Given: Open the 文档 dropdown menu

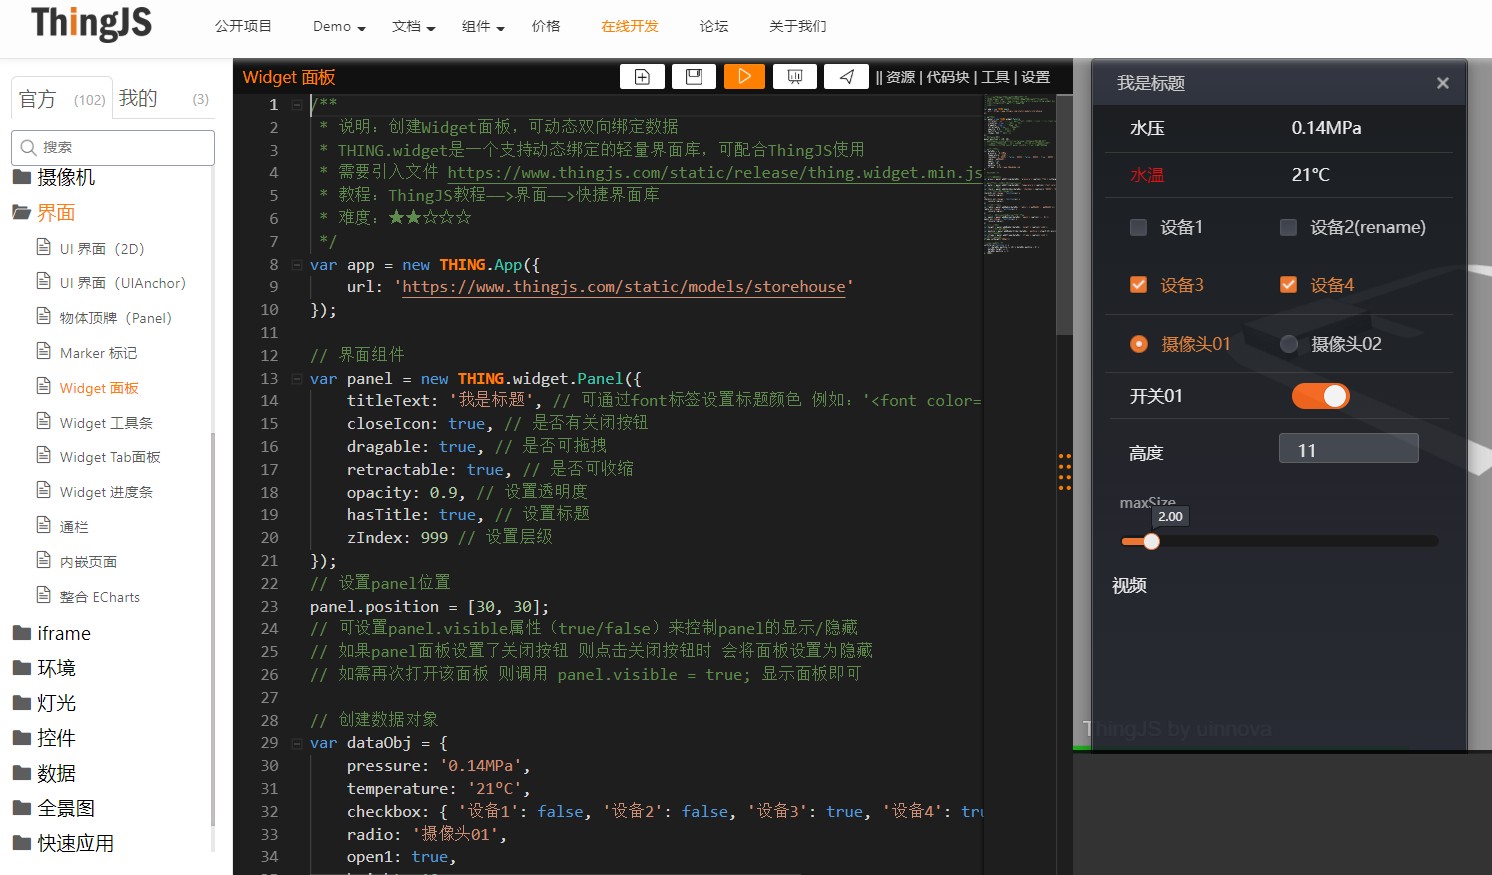Looking at the screenshot, I should tap(413, 26).
